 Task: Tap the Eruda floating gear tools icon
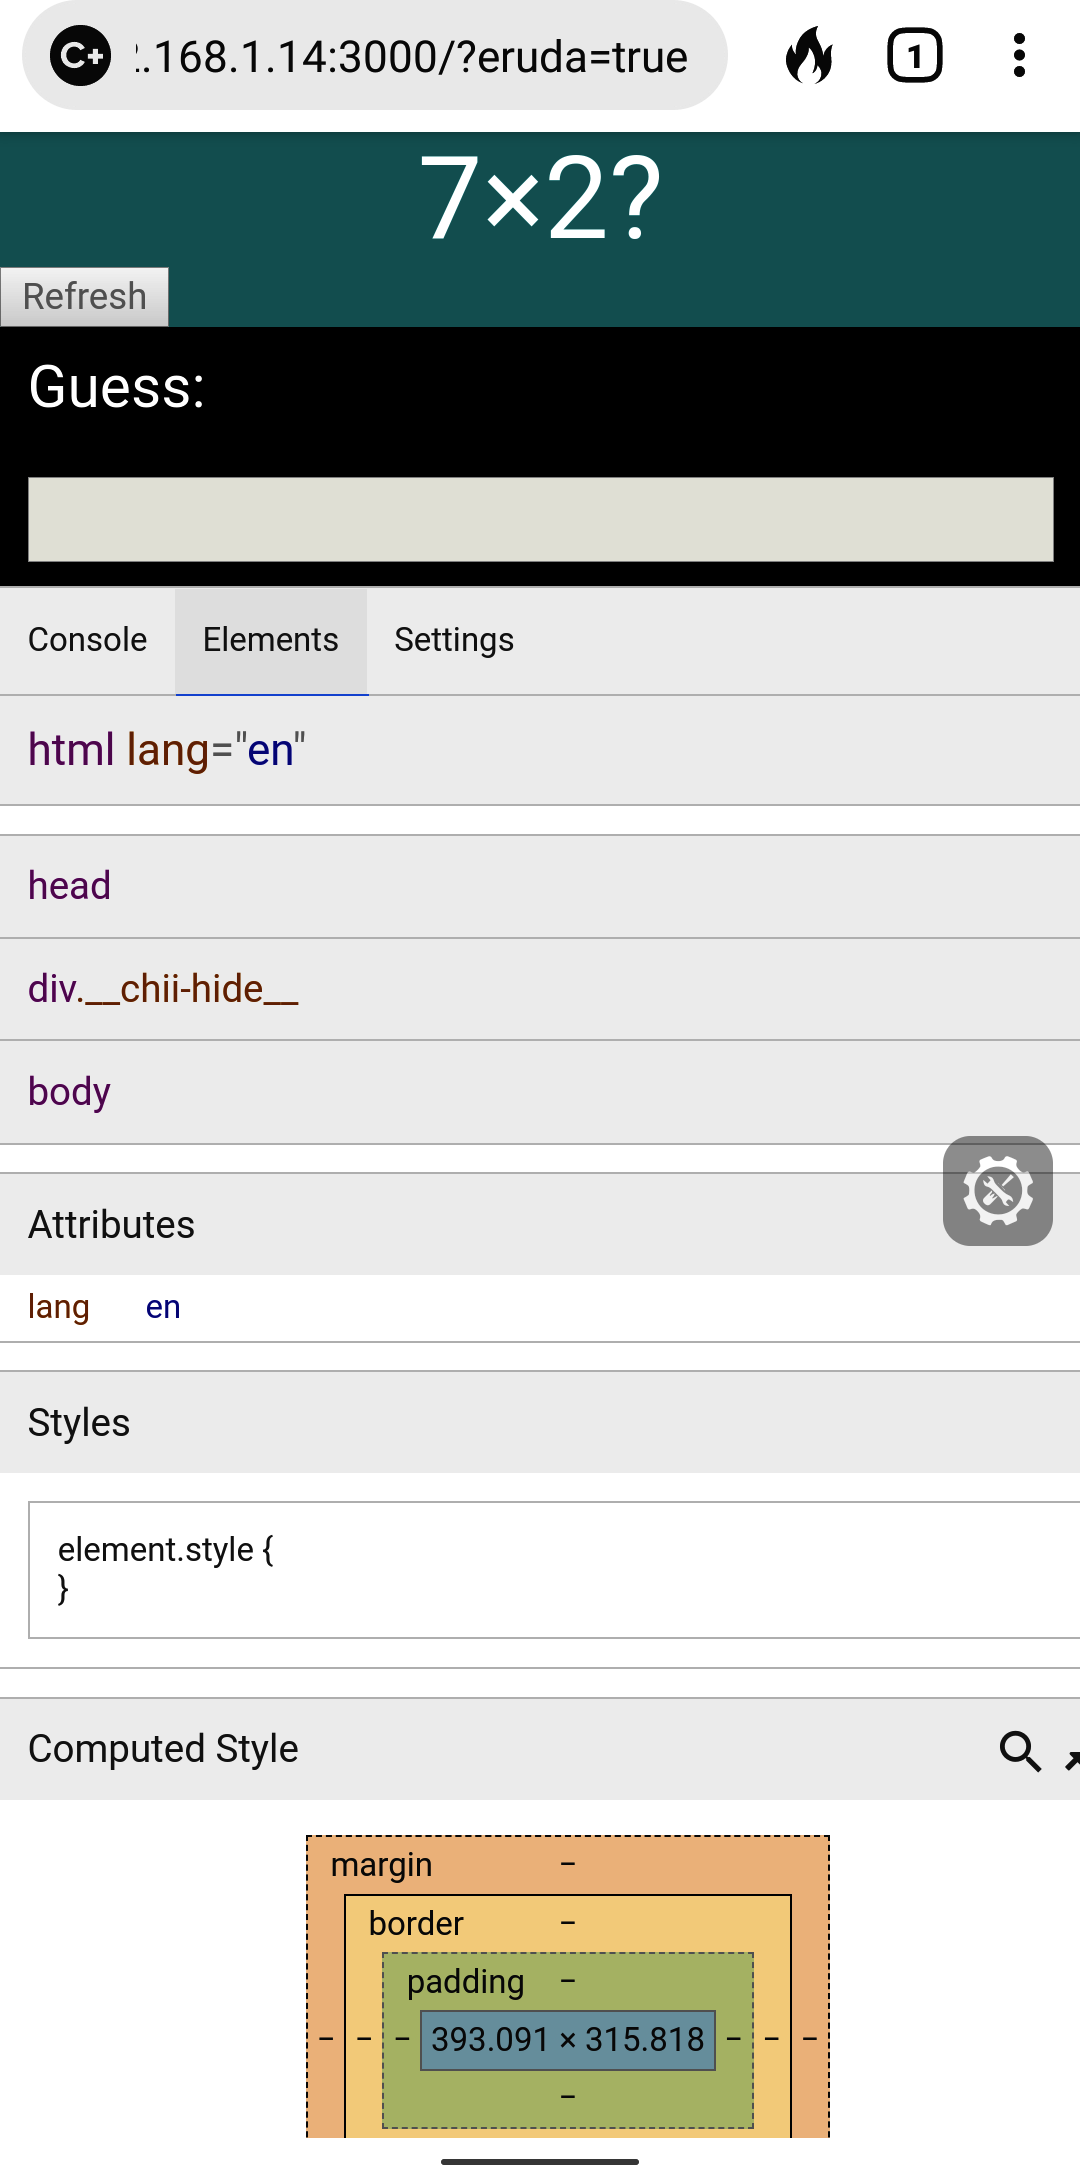coord(997,1190)
